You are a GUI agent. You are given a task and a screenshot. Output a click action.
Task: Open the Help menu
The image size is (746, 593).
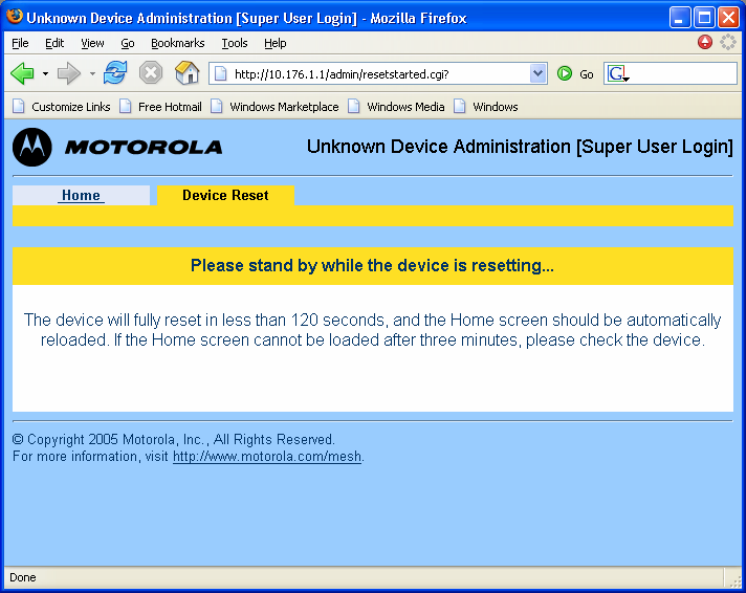tap(275, 43)
